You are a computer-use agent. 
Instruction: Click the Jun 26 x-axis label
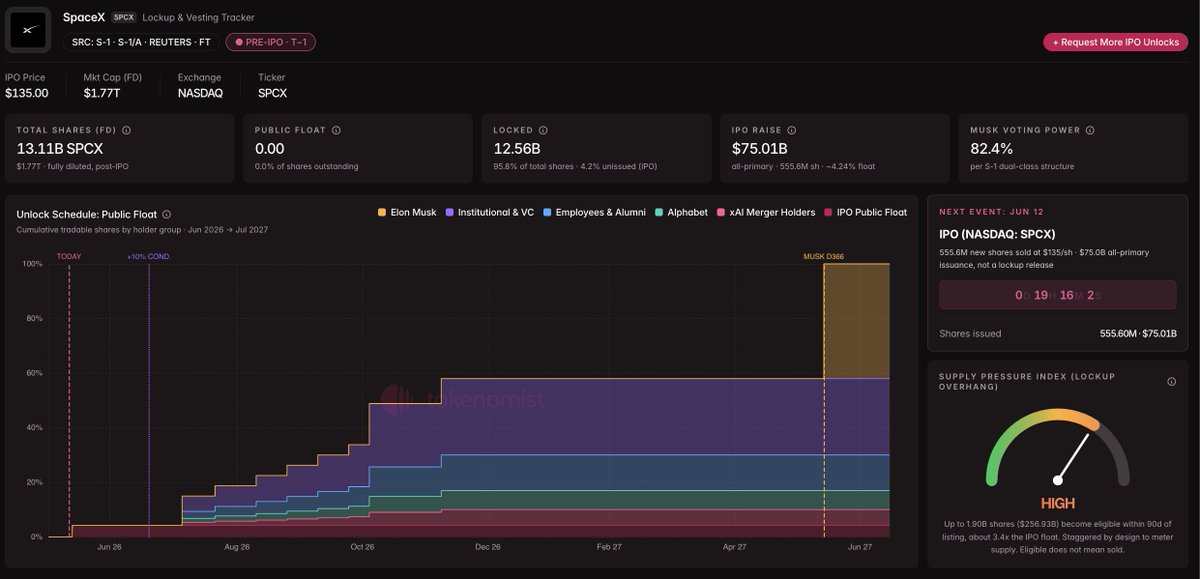point(110,547)
